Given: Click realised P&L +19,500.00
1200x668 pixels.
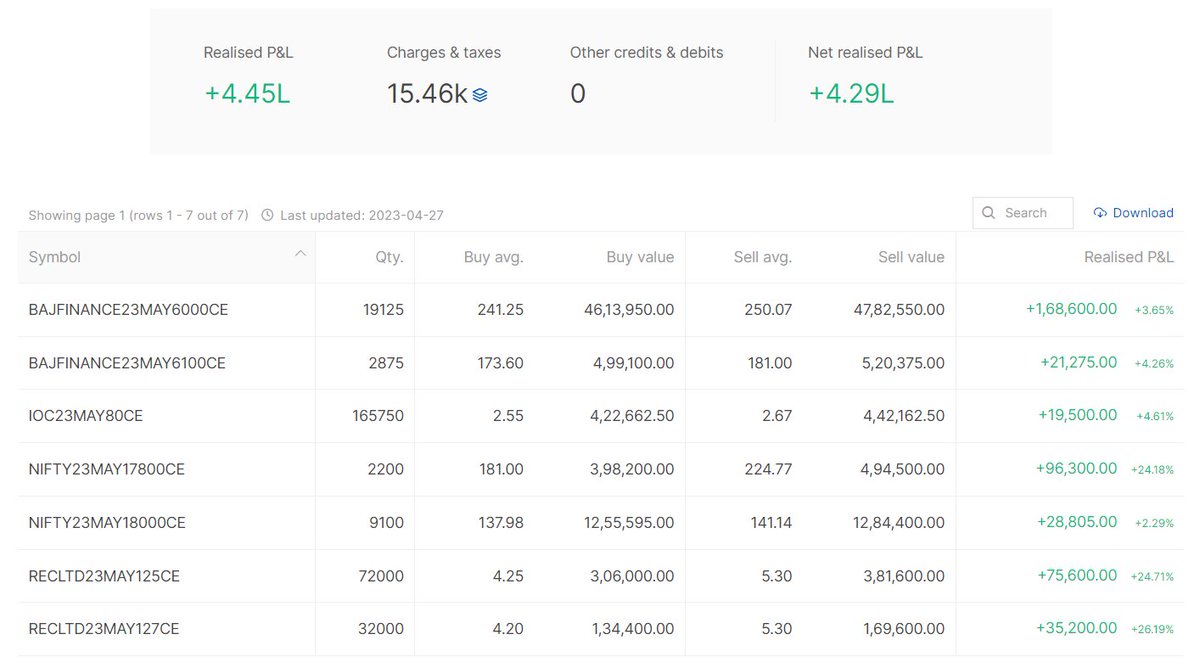Looking at the screenshot, I should (1078, 415).
